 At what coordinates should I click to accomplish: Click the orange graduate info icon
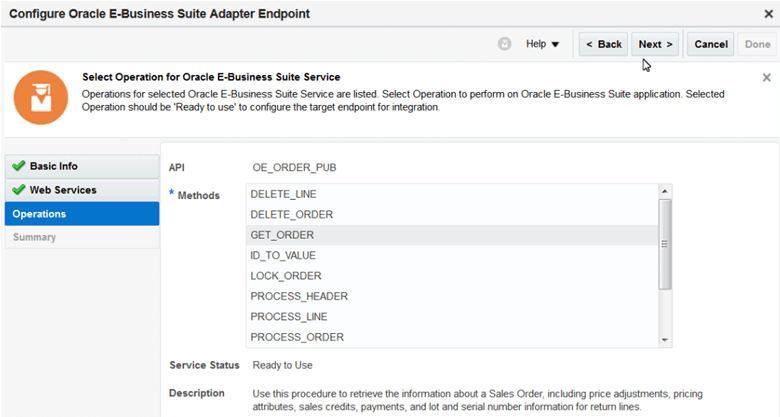click(41, 98)
